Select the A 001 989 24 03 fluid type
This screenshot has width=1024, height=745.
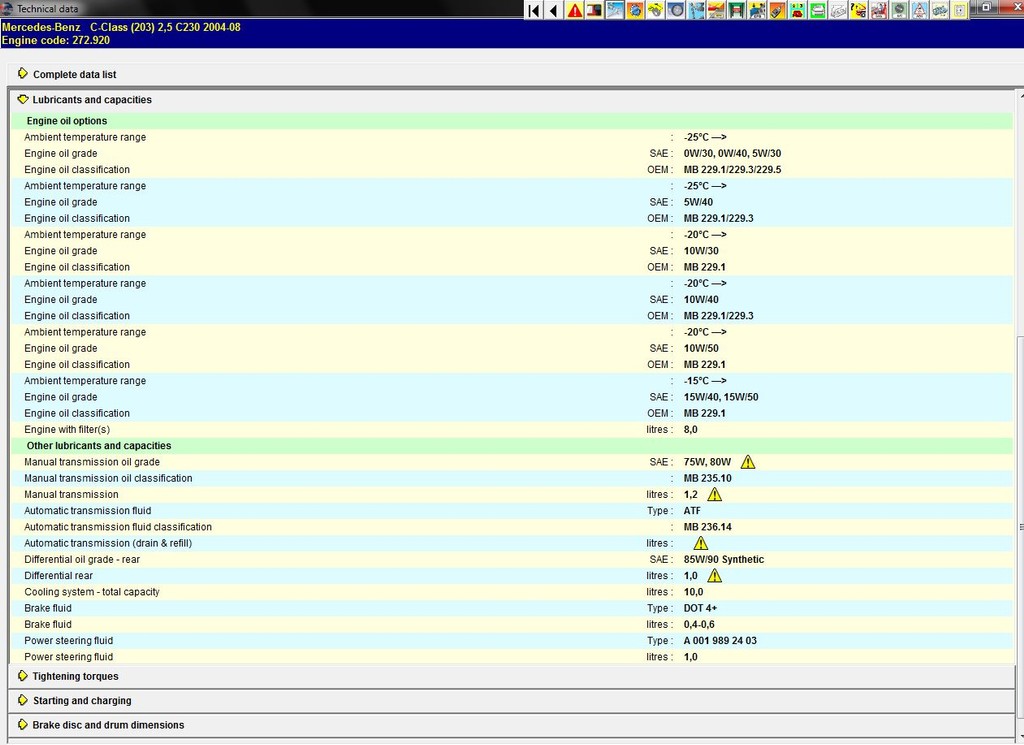[x=720, y=641]
